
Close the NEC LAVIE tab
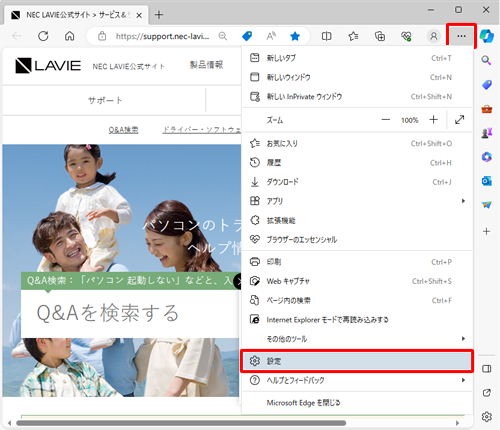pos(139,15)
